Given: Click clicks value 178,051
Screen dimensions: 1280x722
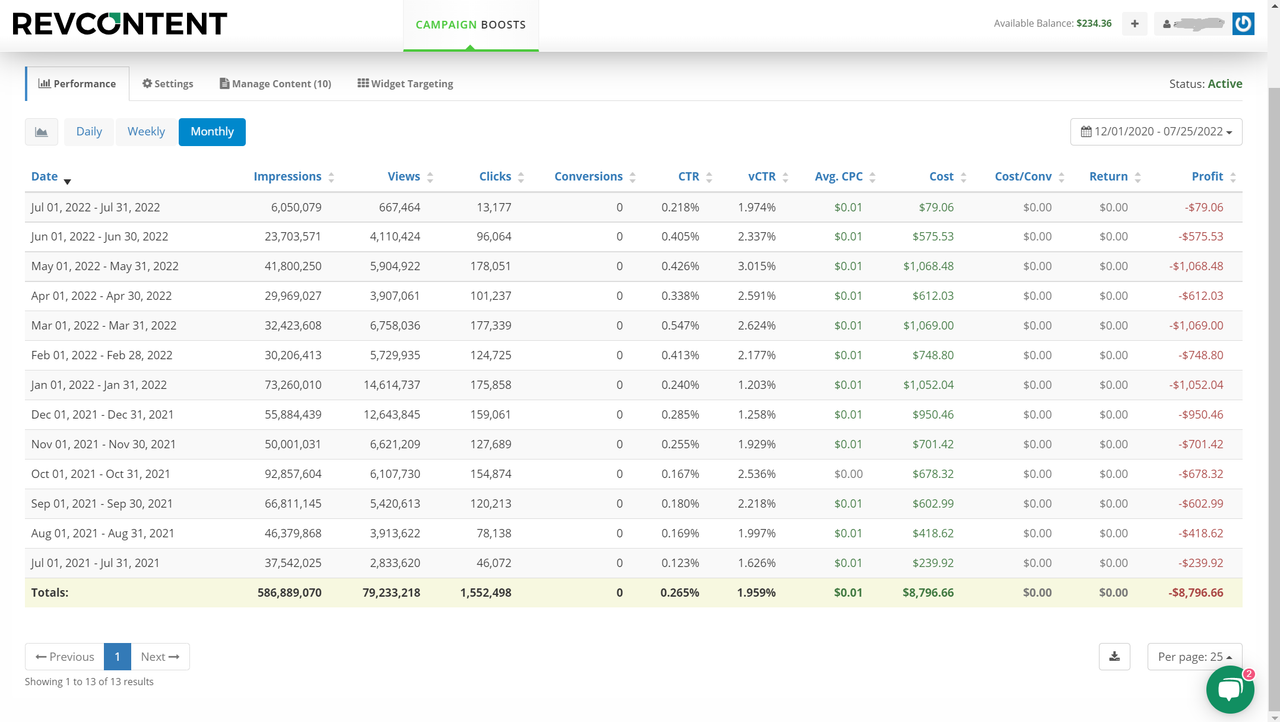Looking at the screenshot, I should [491, 266].
